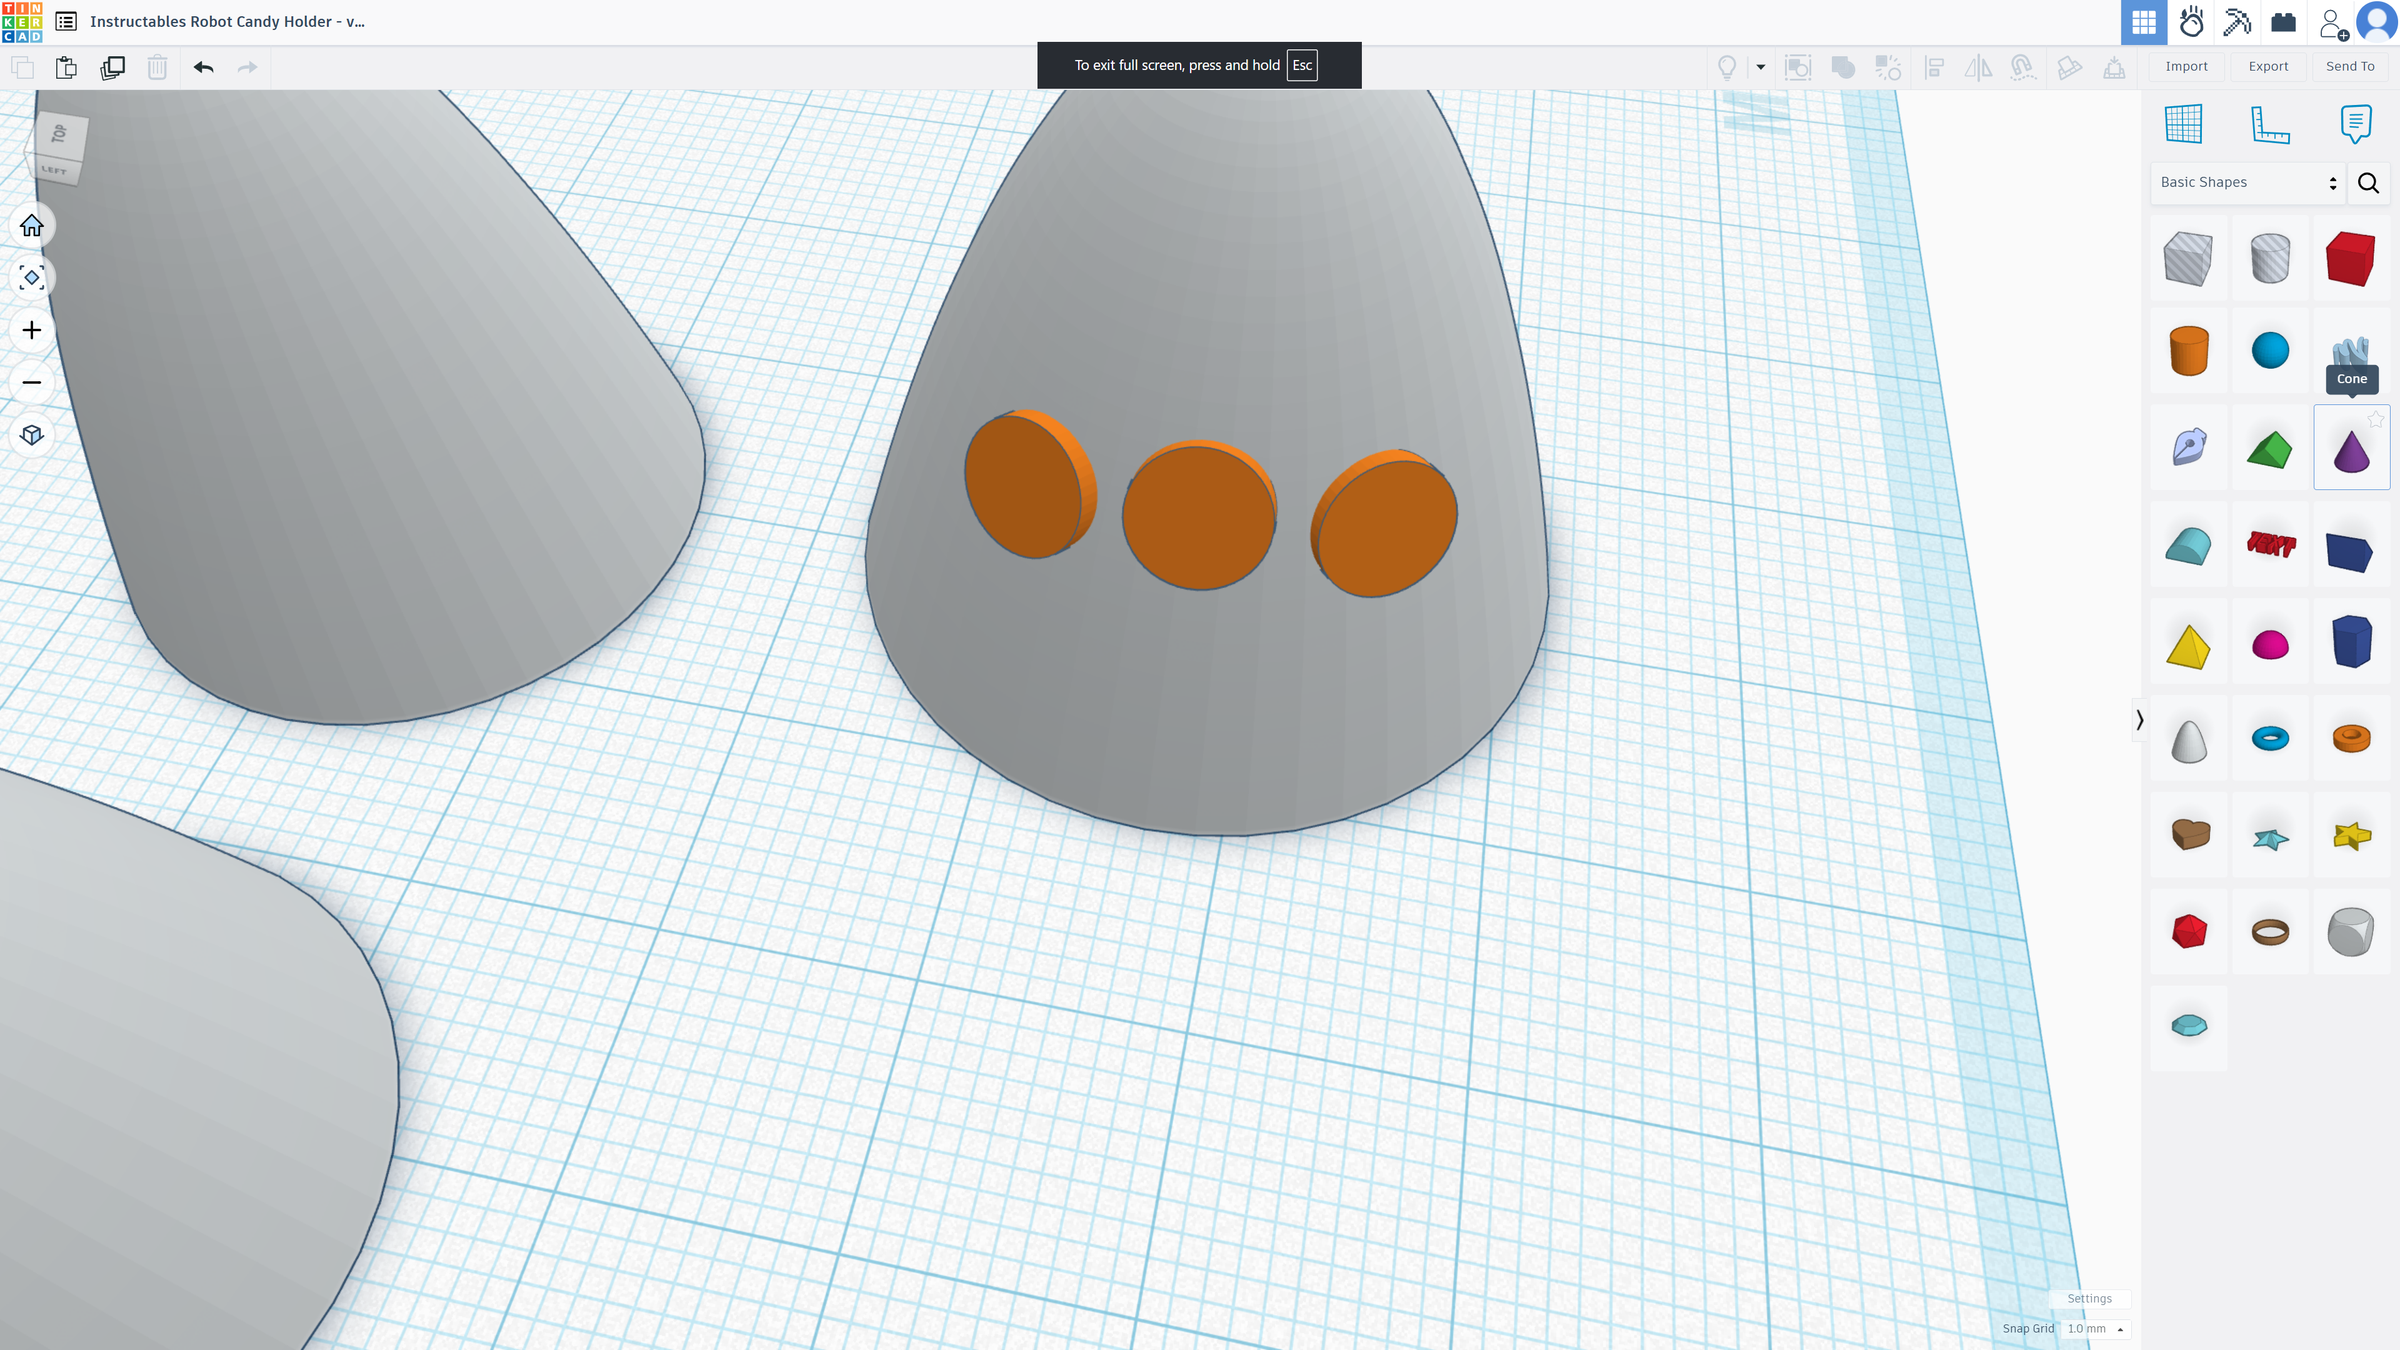Screen dimensions: 2400x1350
Task: Toggle the show all lightbulb icon
Action: tap(1727, 67)
